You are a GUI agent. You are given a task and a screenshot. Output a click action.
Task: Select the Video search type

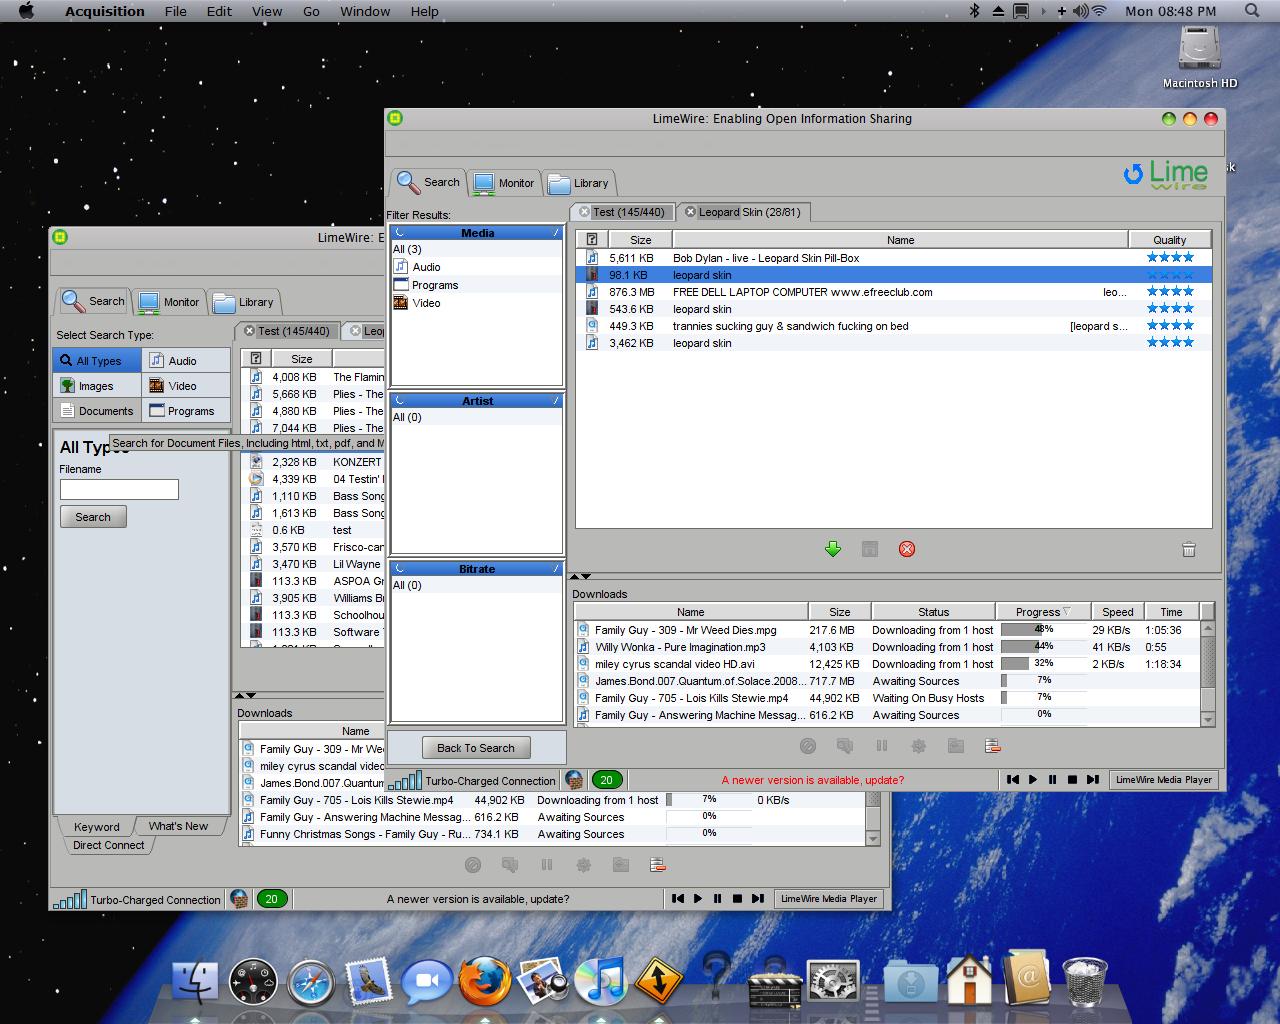pyautogui.click(x=186, y=386)
